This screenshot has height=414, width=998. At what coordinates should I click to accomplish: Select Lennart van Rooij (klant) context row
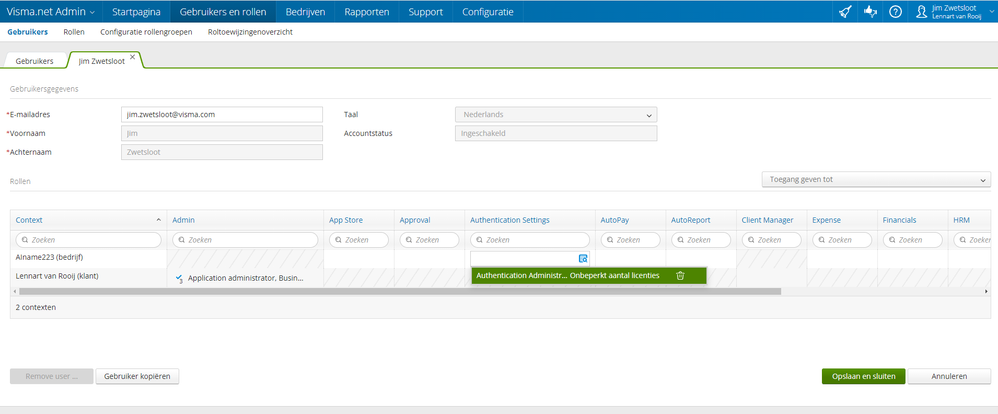click(57, 276)
